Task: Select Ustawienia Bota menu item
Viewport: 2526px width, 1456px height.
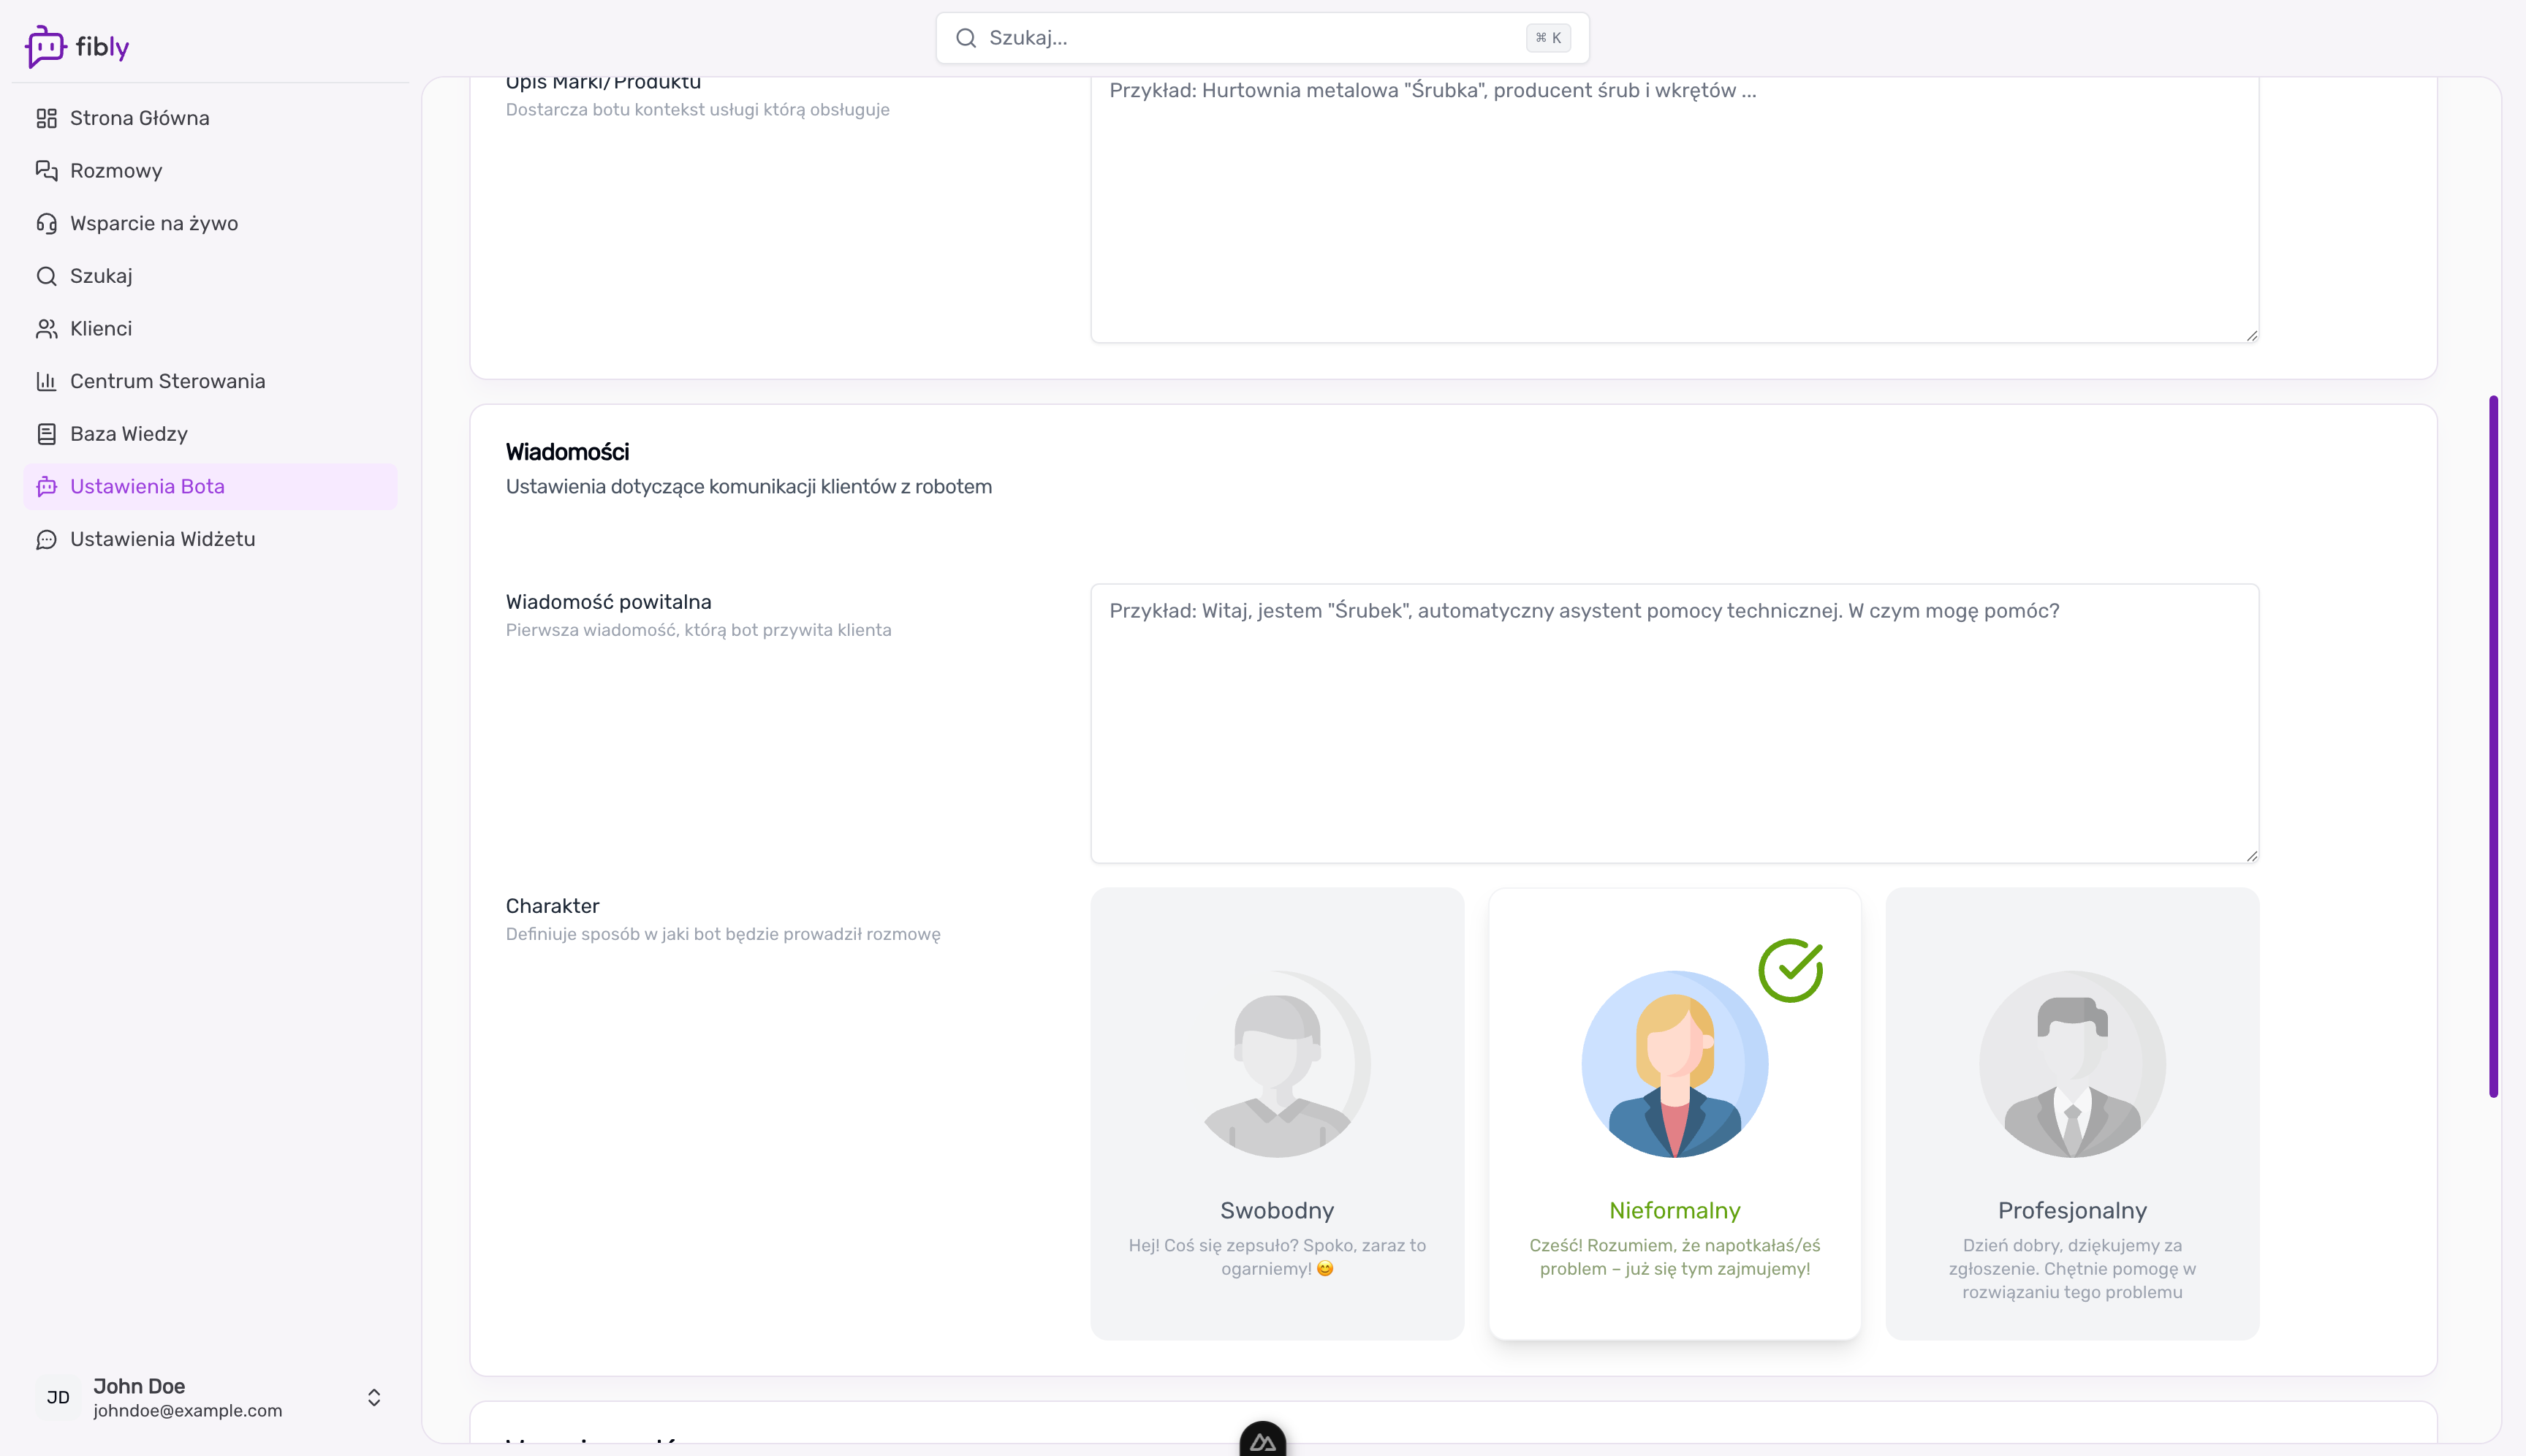Action: 210,487
